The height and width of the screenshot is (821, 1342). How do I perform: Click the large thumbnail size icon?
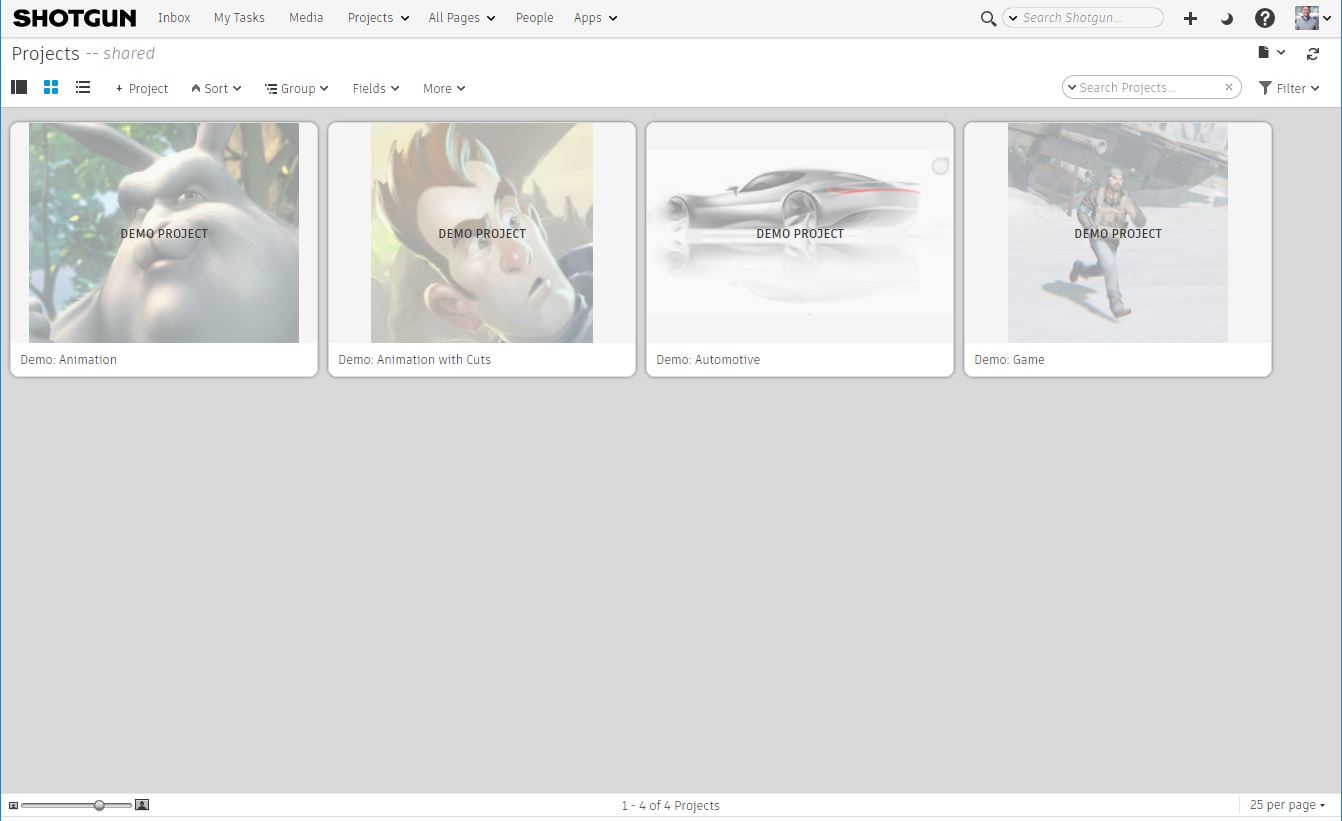(x=142, y=804)
